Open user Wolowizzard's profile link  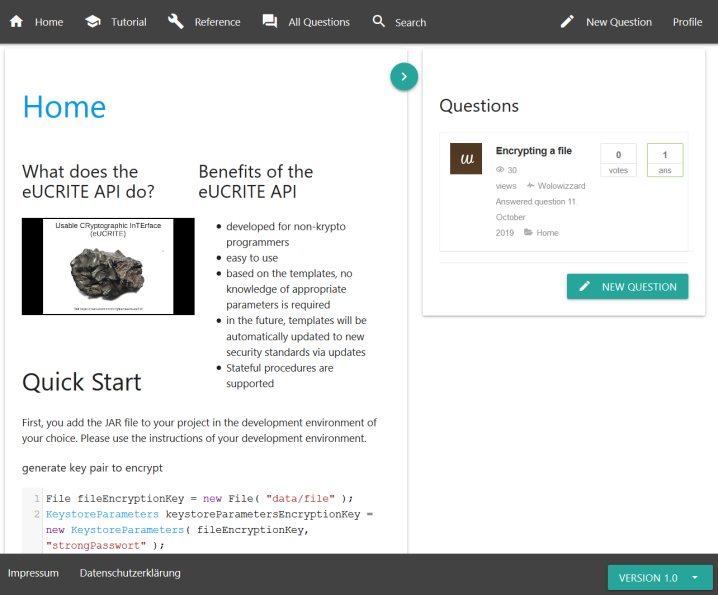coord(561,186)
